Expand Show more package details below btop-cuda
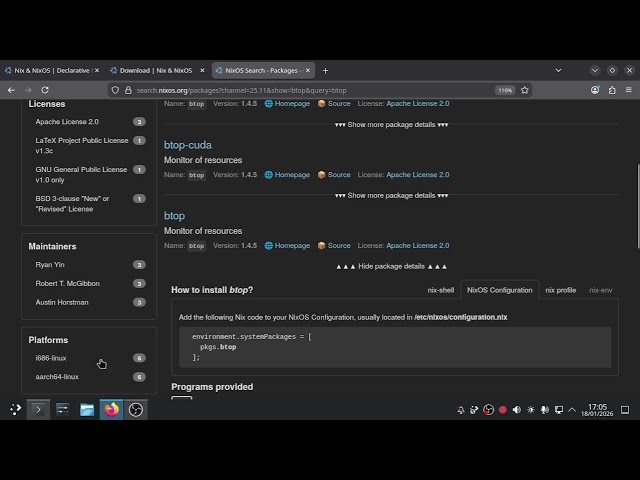Screen dimensions: 640x480 point(391,196)
